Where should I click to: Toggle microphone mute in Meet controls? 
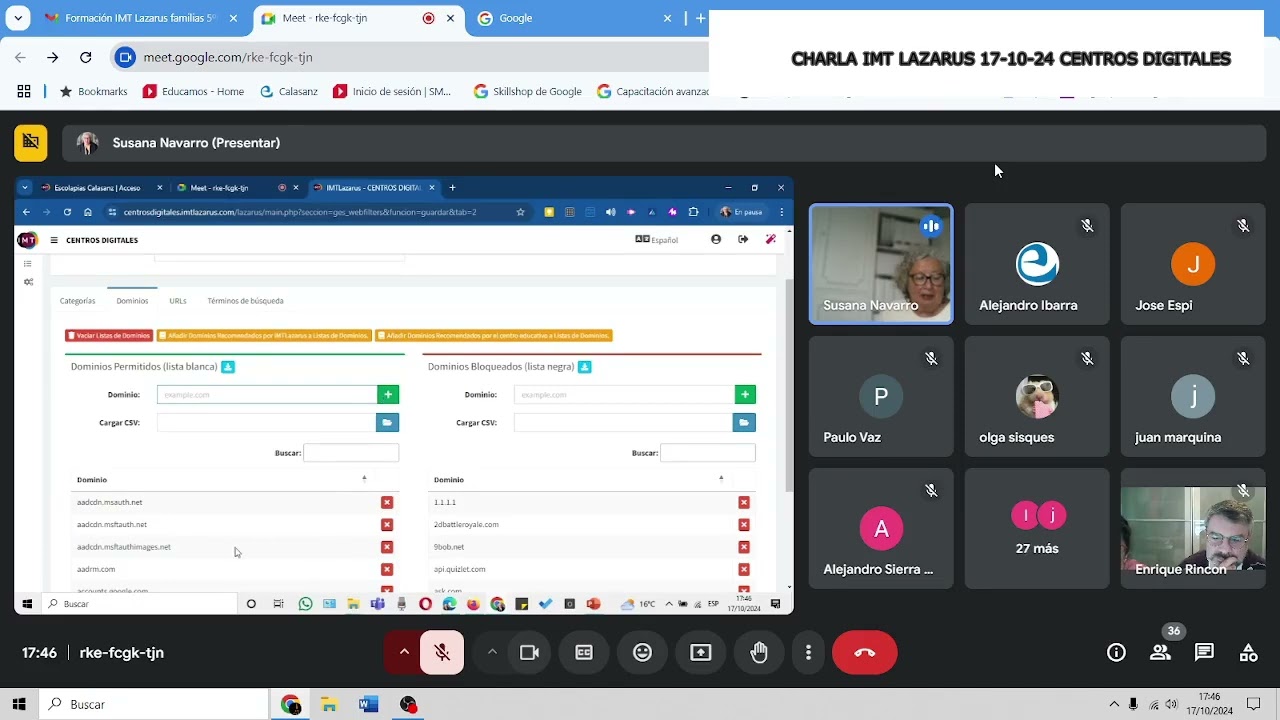click(442, 653)
